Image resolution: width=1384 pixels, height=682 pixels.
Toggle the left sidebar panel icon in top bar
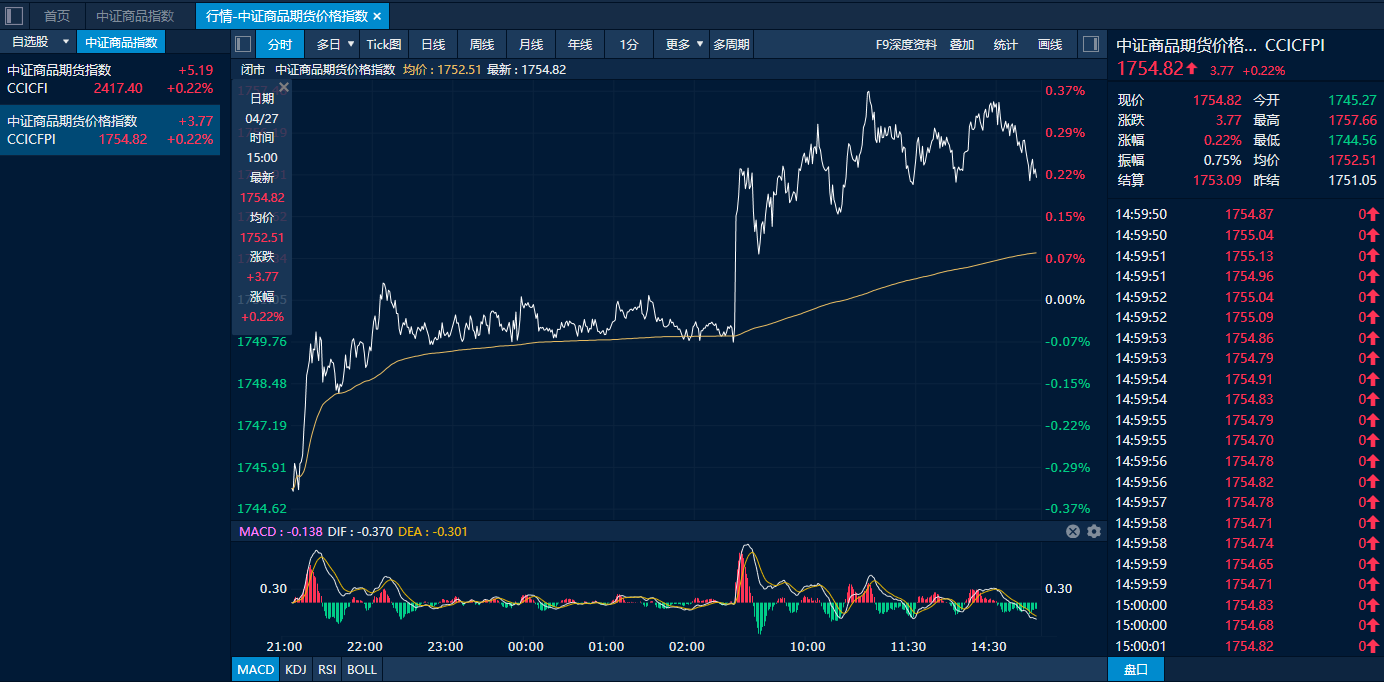point(14,16)
